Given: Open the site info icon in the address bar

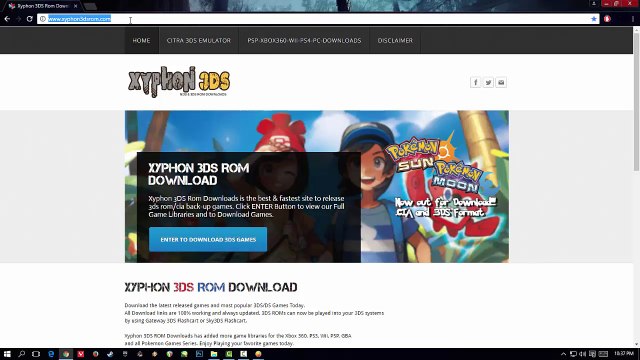Looking at the screenshot, I should click(42, 19).
